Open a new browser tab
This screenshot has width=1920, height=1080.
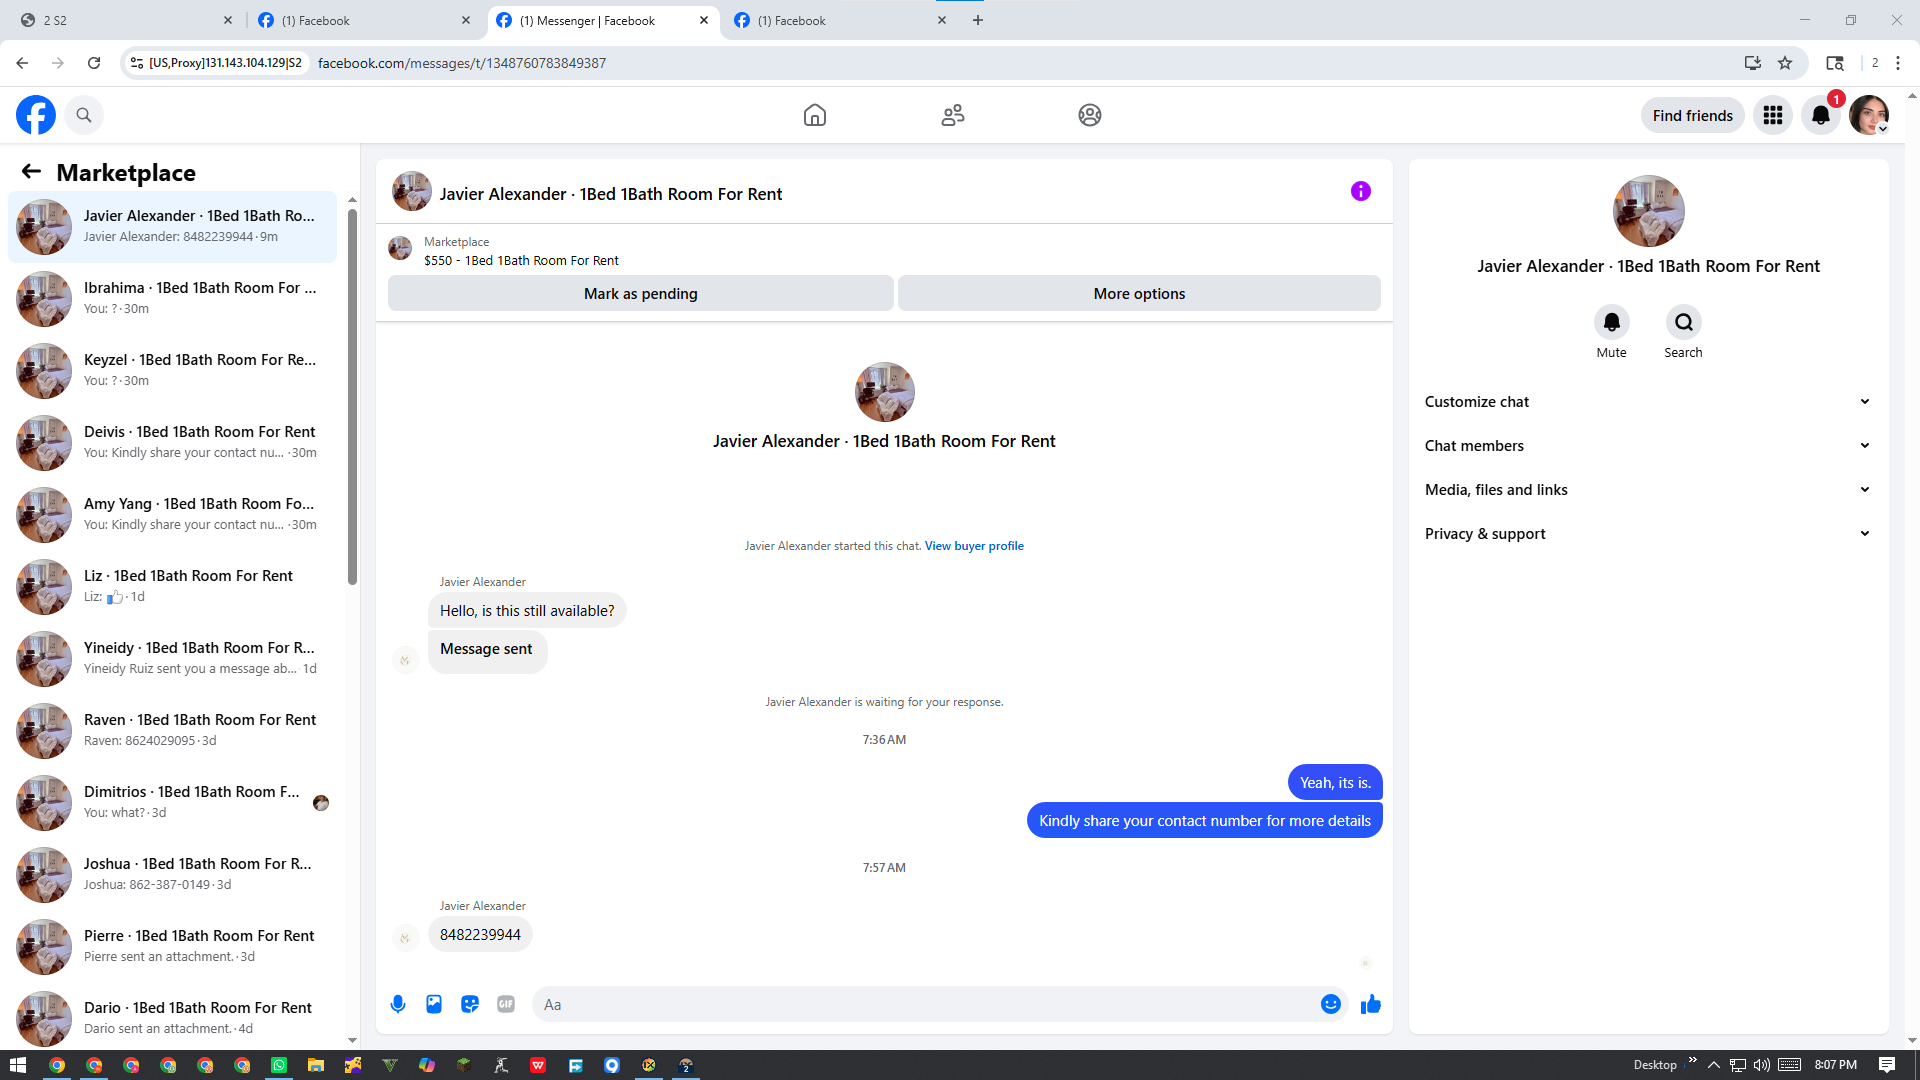point(978,20)
